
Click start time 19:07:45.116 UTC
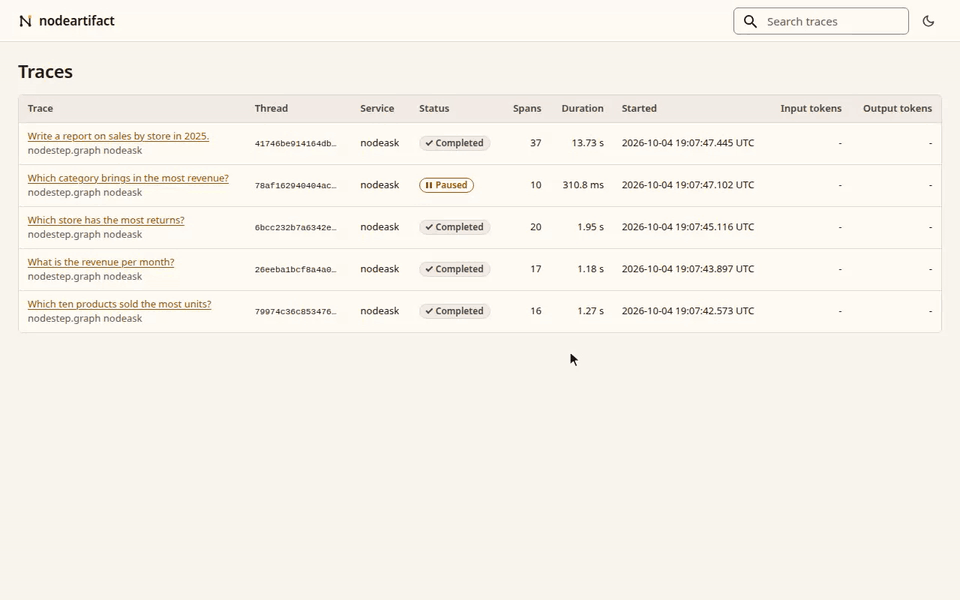coord(688,227)
